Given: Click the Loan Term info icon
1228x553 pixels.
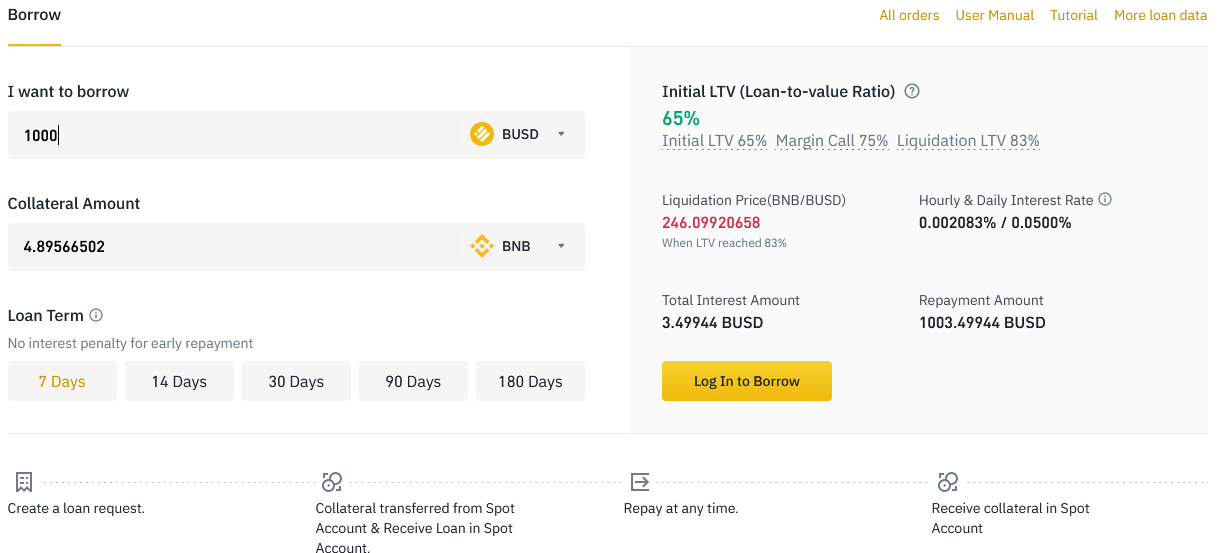Looking at the screenshot, I should coord(96,315).
